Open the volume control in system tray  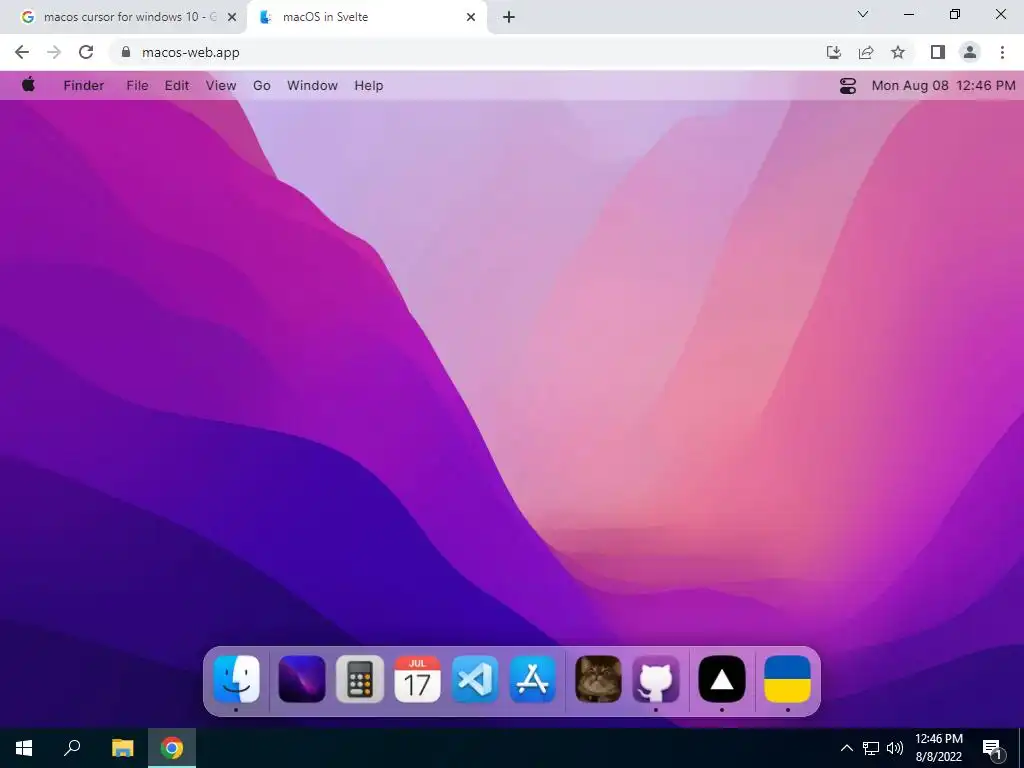click(x=895, y=748)
